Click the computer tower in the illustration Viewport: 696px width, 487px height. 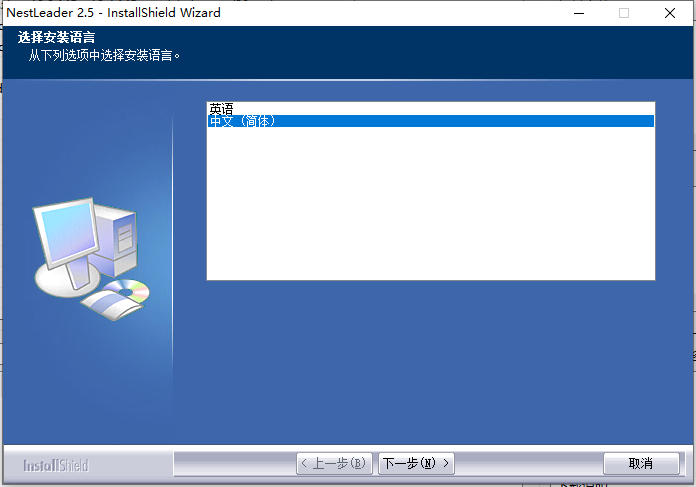pyautogui.click(x=116, y=240)
